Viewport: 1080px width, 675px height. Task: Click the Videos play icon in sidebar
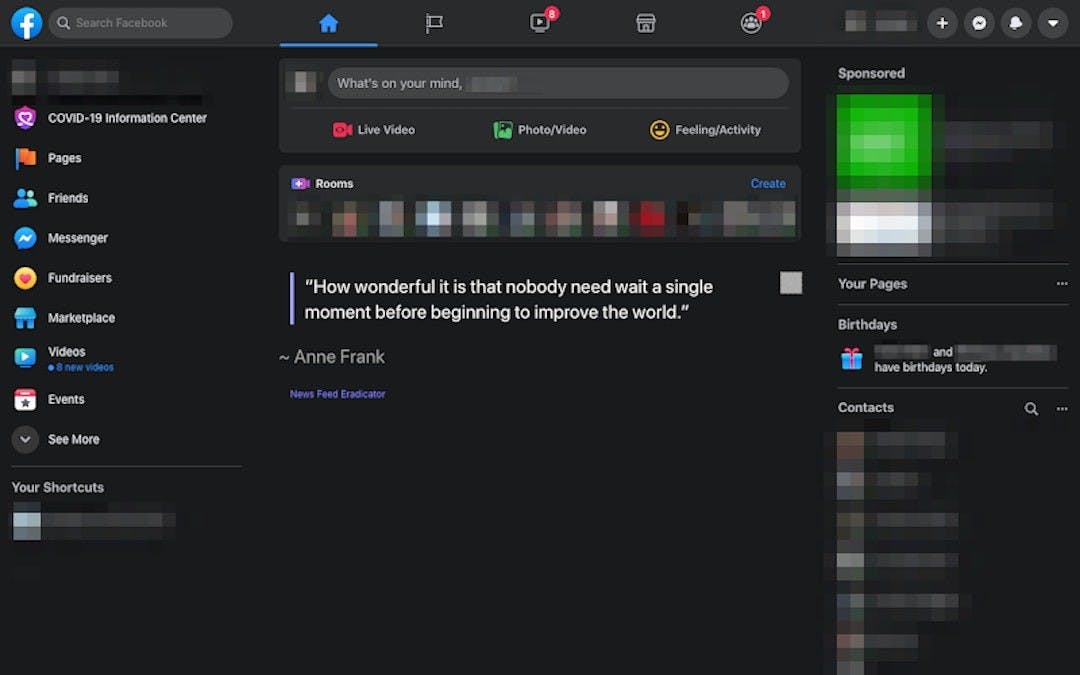coord(25,357)
